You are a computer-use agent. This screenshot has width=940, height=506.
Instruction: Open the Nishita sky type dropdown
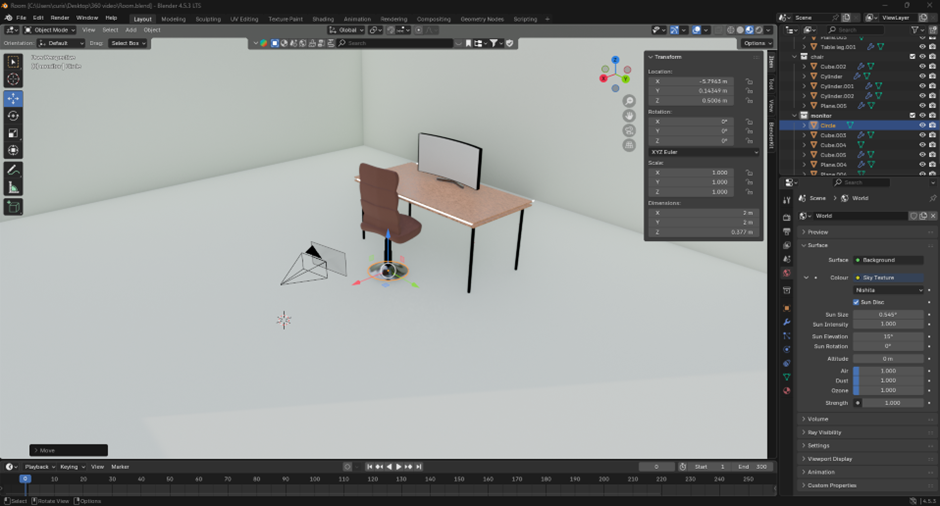(888, 290)
